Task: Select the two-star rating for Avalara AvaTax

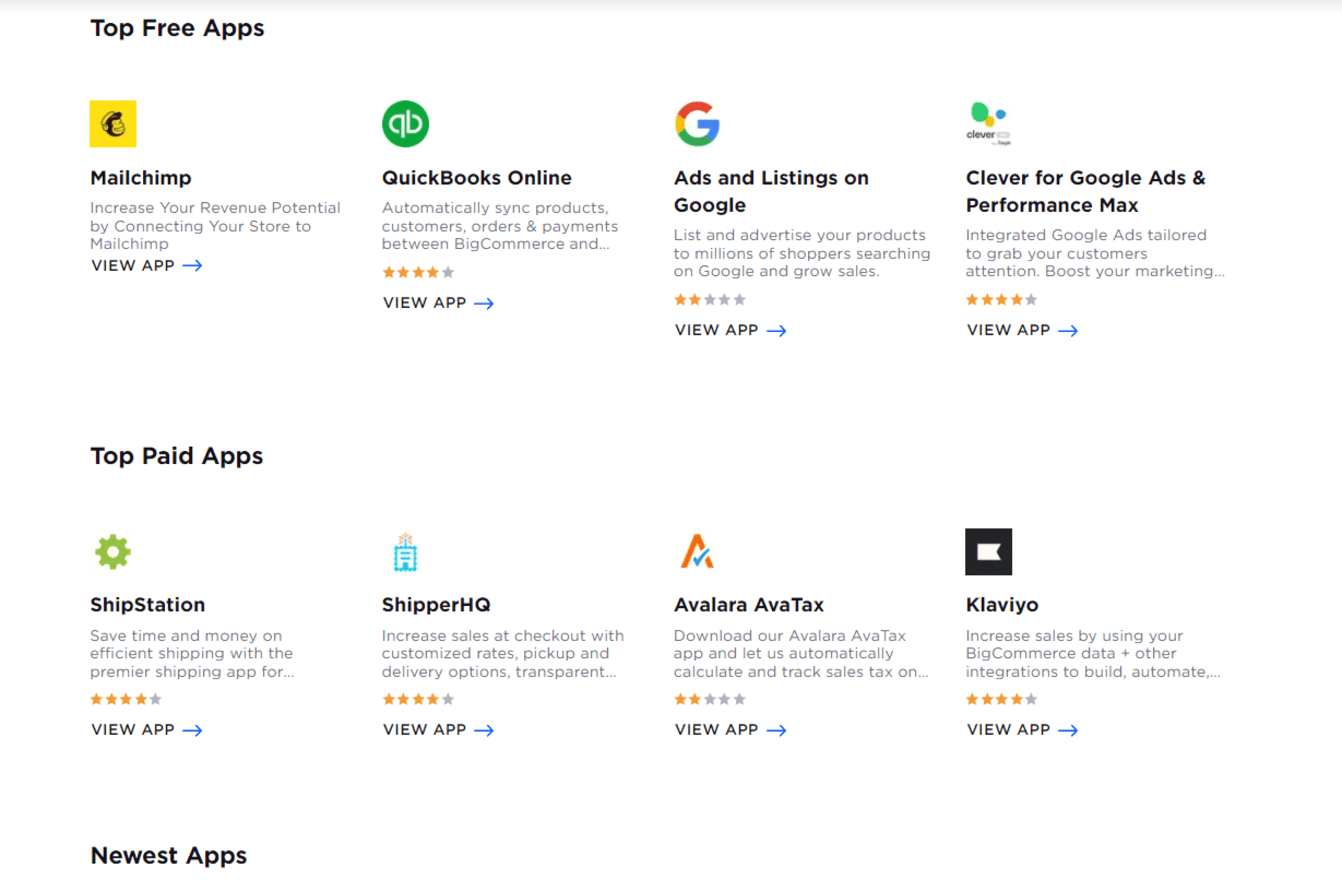Action: click(709, 699)
